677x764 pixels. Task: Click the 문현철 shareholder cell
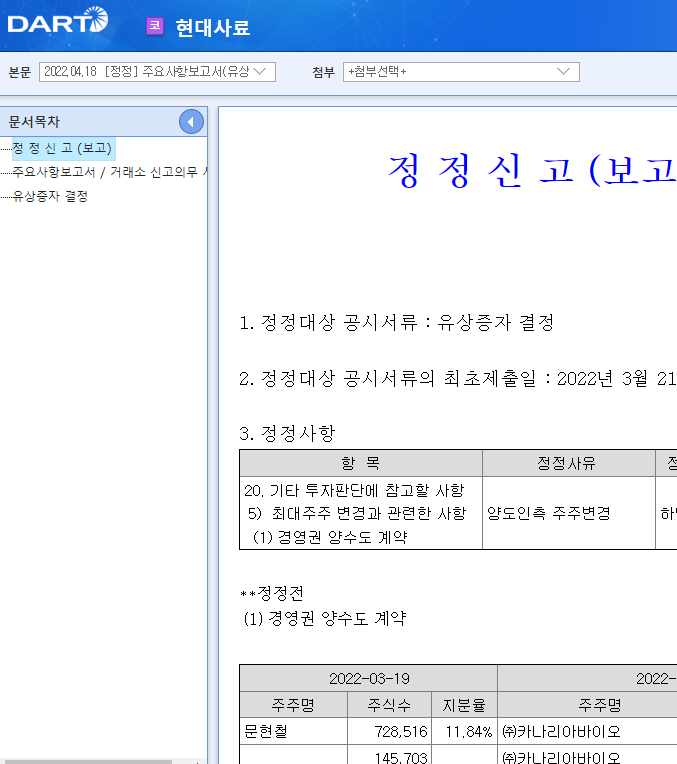point(293,731)
